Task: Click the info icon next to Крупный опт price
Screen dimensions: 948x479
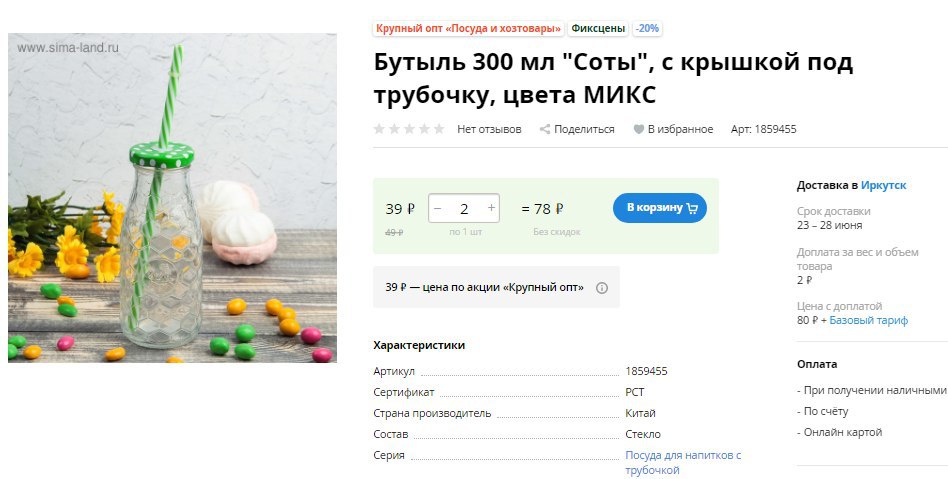Action: click(602, 288)
